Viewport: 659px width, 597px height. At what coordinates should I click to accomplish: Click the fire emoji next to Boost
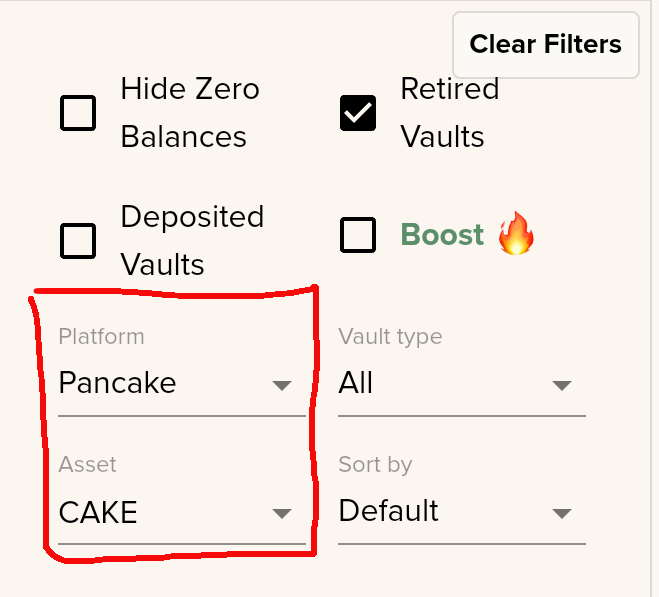point(516,233)
